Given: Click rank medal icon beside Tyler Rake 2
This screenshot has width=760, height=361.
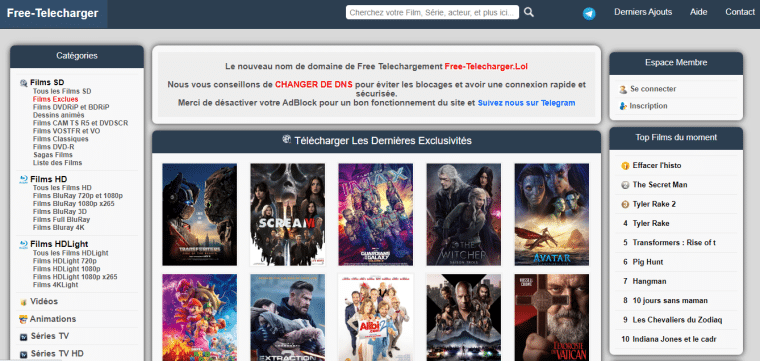Looking at the screenshot, I should (625, 204).
